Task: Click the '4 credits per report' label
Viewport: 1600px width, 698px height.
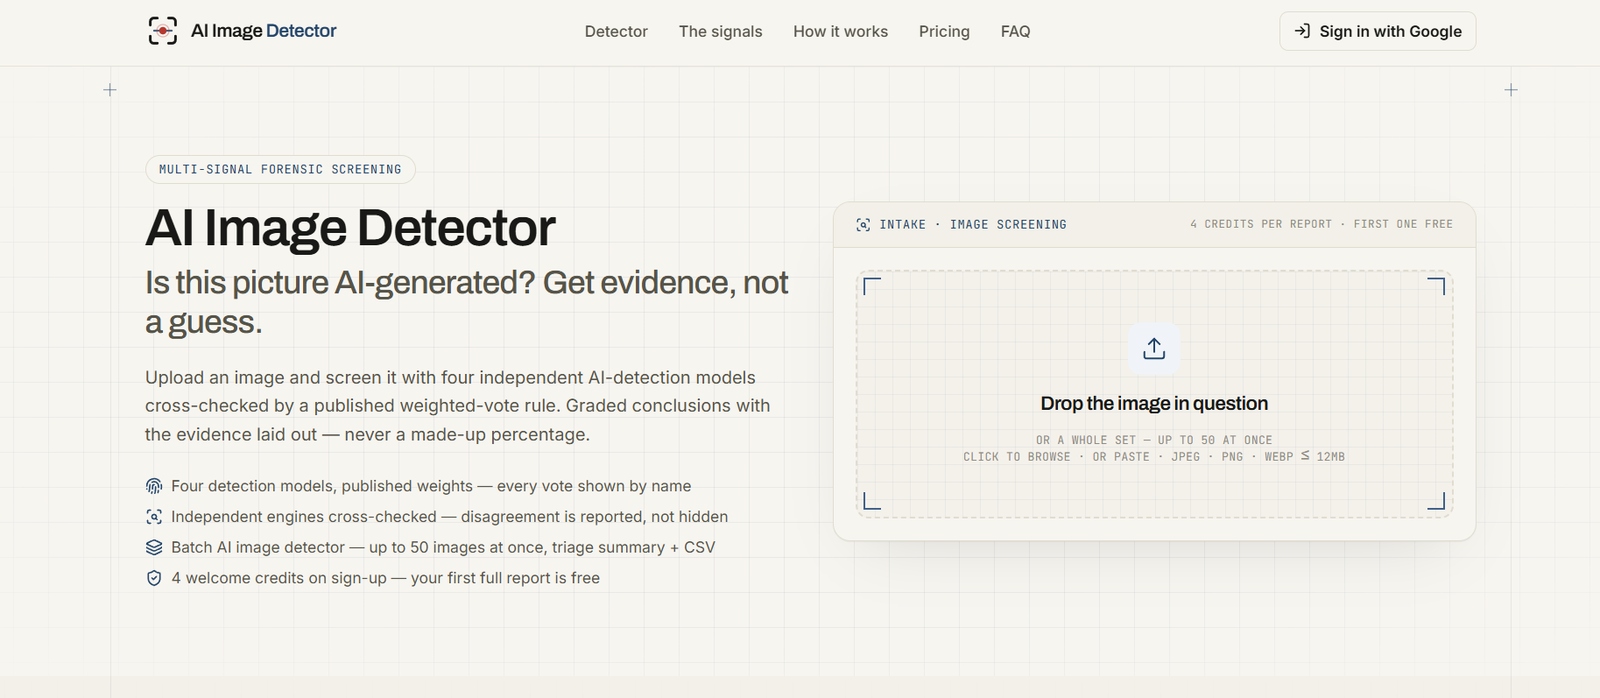Action: click(x=1261, y=224)
